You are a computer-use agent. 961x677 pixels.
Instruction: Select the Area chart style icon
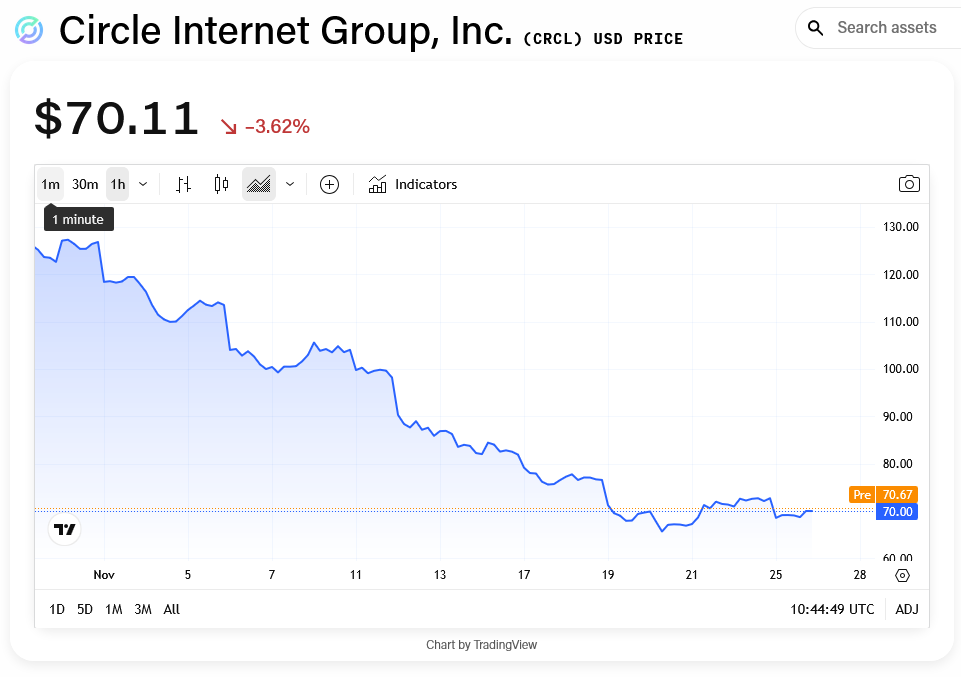(x=259, y=184)
